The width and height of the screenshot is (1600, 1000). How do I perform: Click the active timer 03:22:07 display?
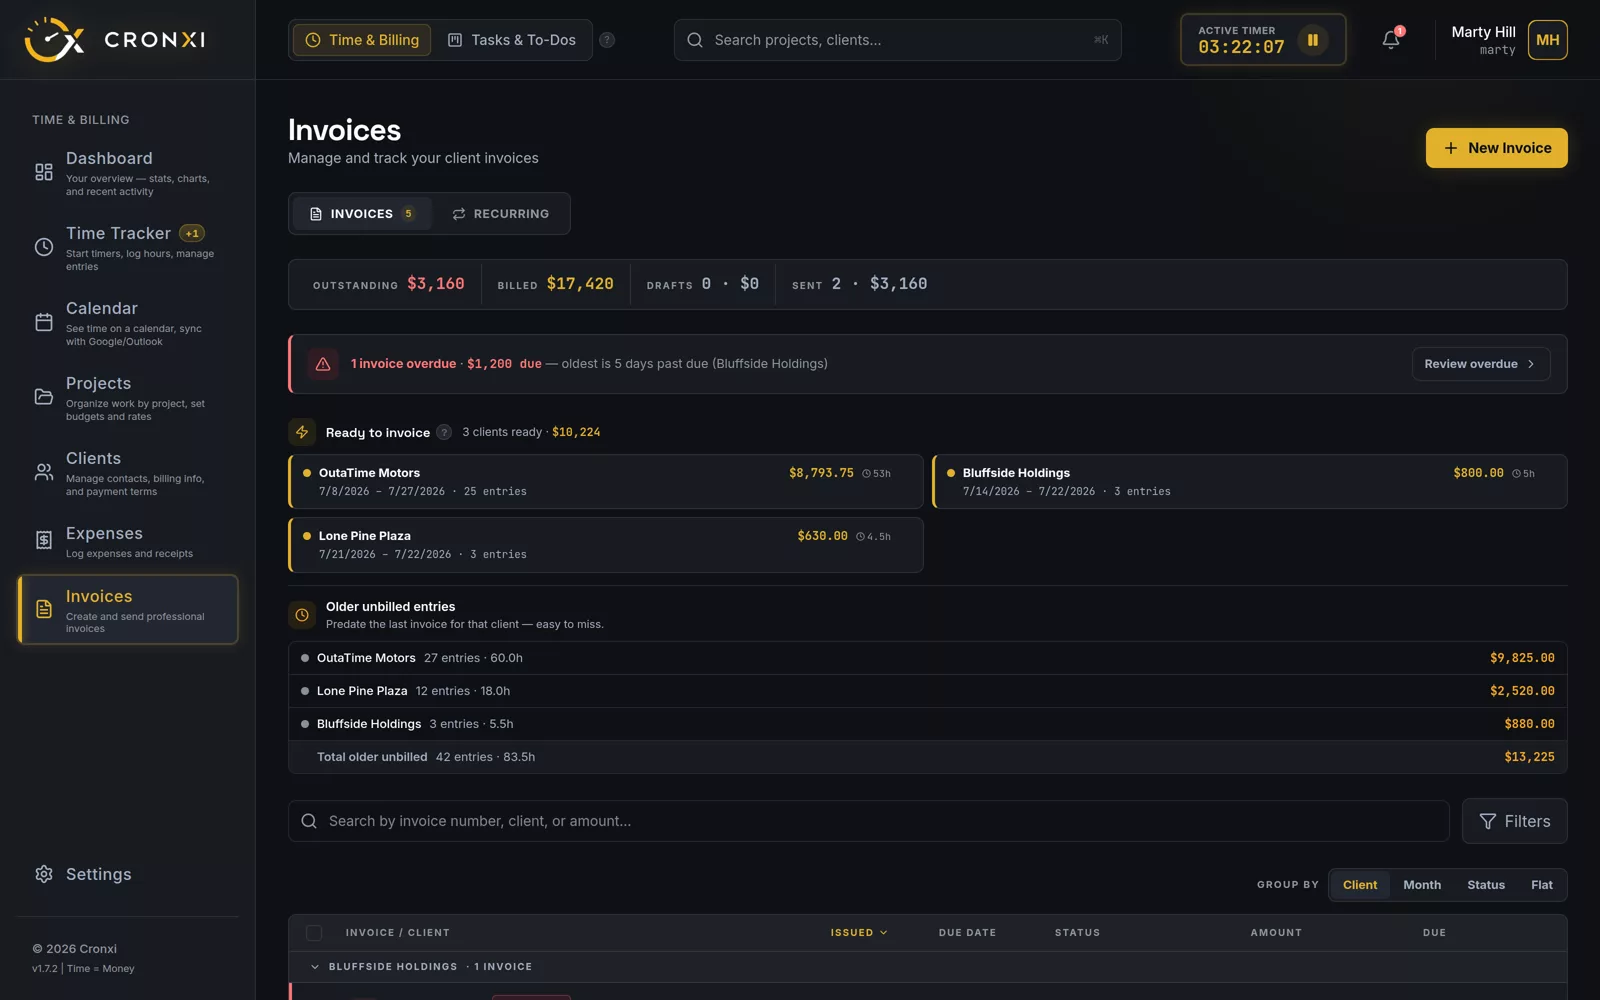1241,47
